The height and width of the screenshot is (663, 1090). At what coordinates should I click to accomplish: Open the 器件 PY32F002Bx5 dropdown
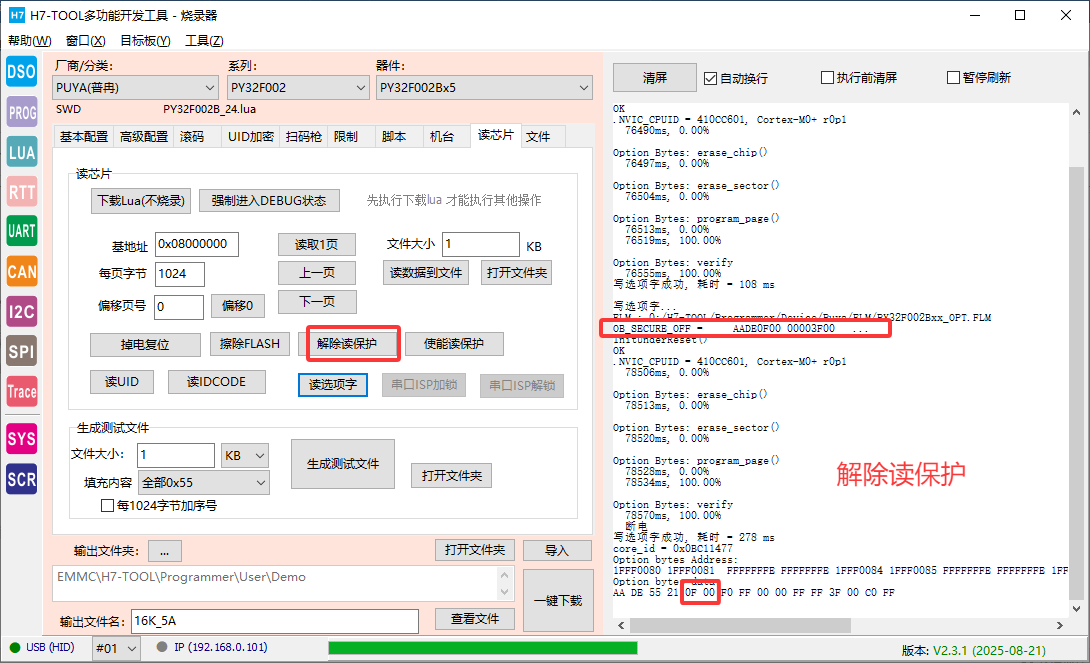(x=484, y=88)
